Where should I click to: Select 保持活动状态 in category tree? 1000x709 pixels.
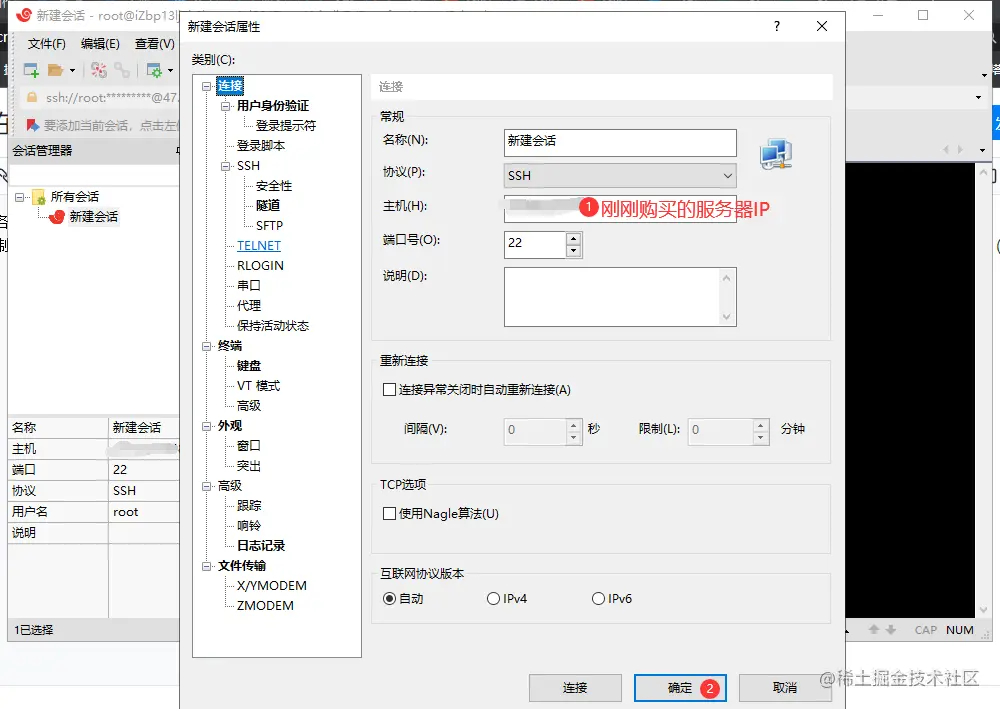point(273,326)
